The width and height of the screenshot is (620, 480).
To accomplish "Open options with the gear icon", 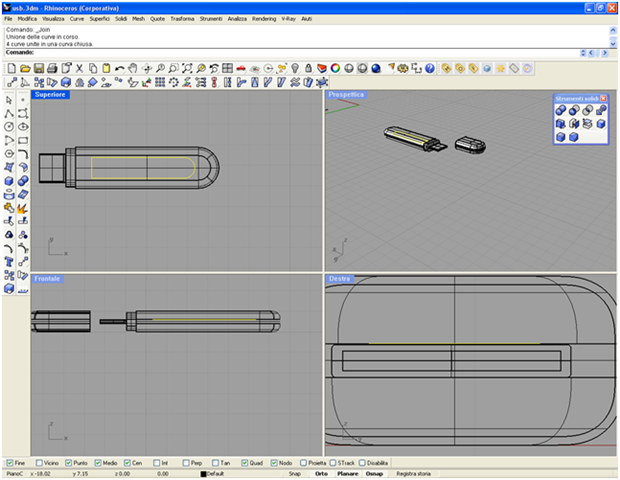I will coord(403,68).
